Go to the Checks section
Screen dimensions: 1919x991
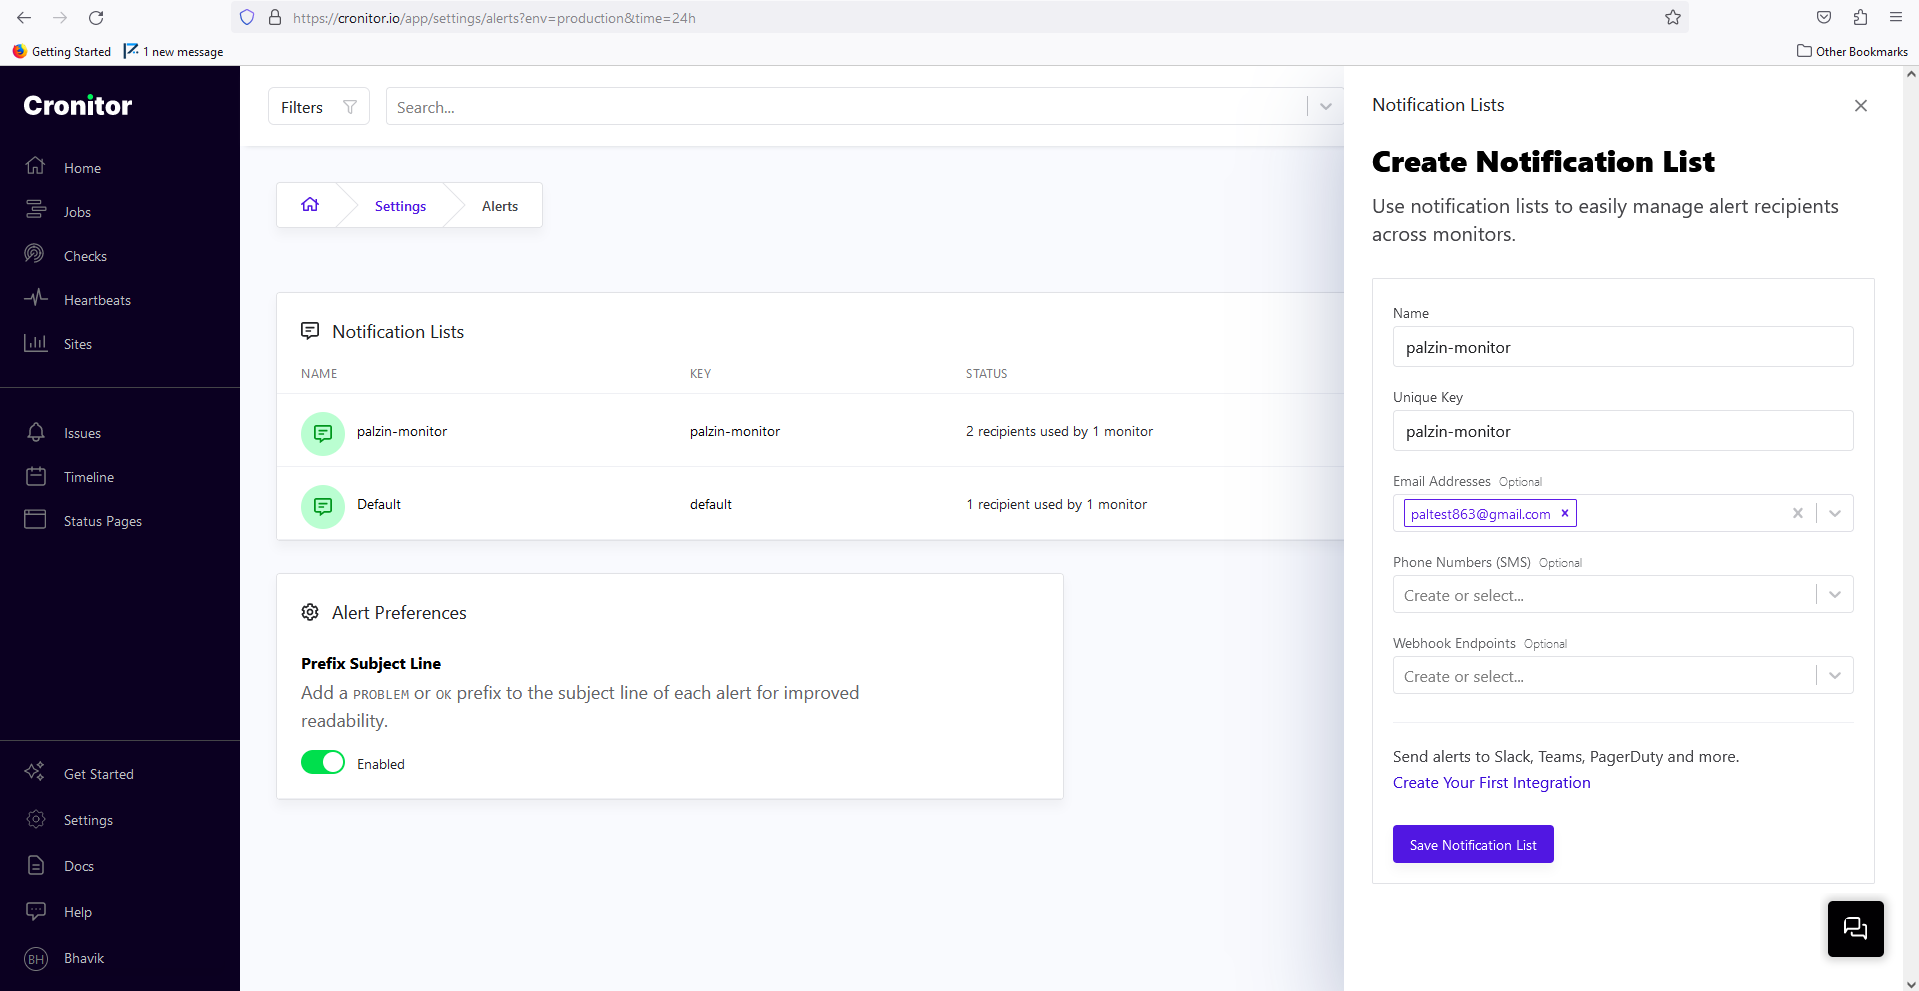[85, 256]
